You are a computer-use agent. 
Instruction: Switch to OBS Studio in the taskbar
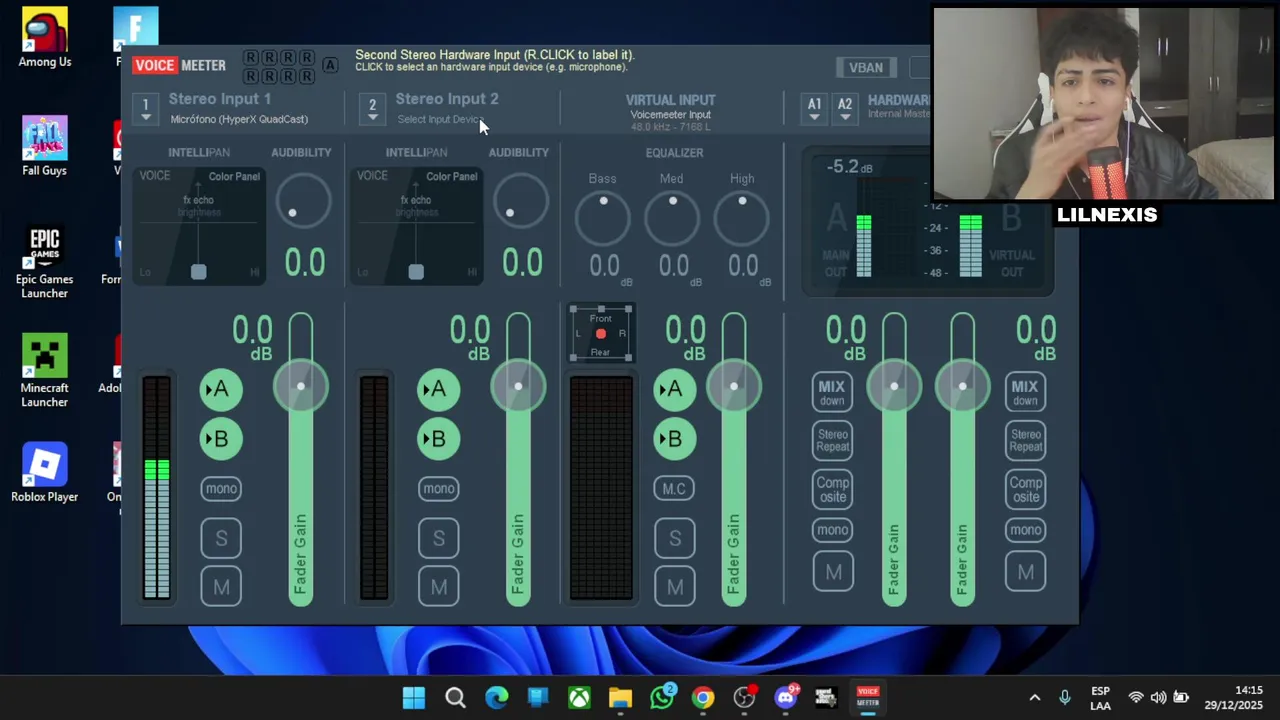pos(744,697)
